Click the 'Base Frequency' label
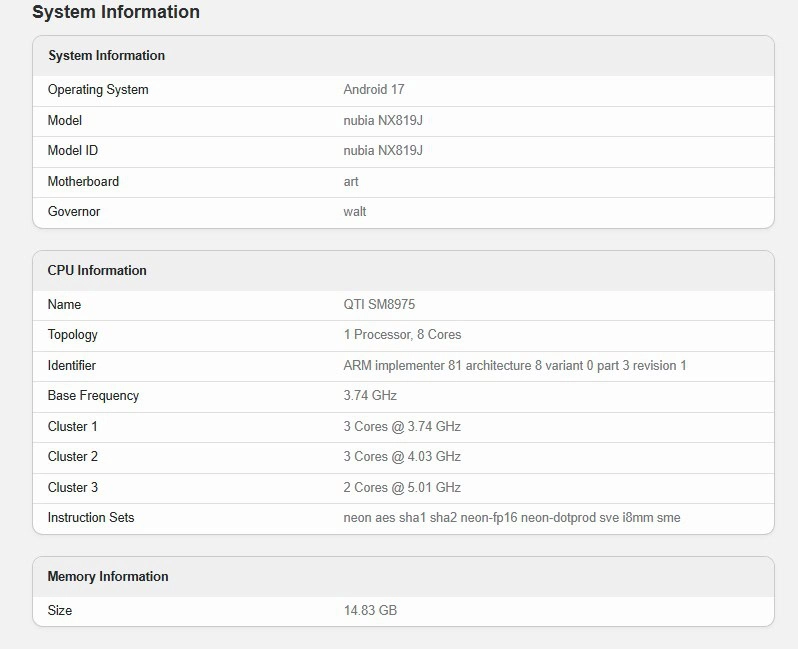Image resolution: width=798 pixels, height=649 pixels. [93, 396]
